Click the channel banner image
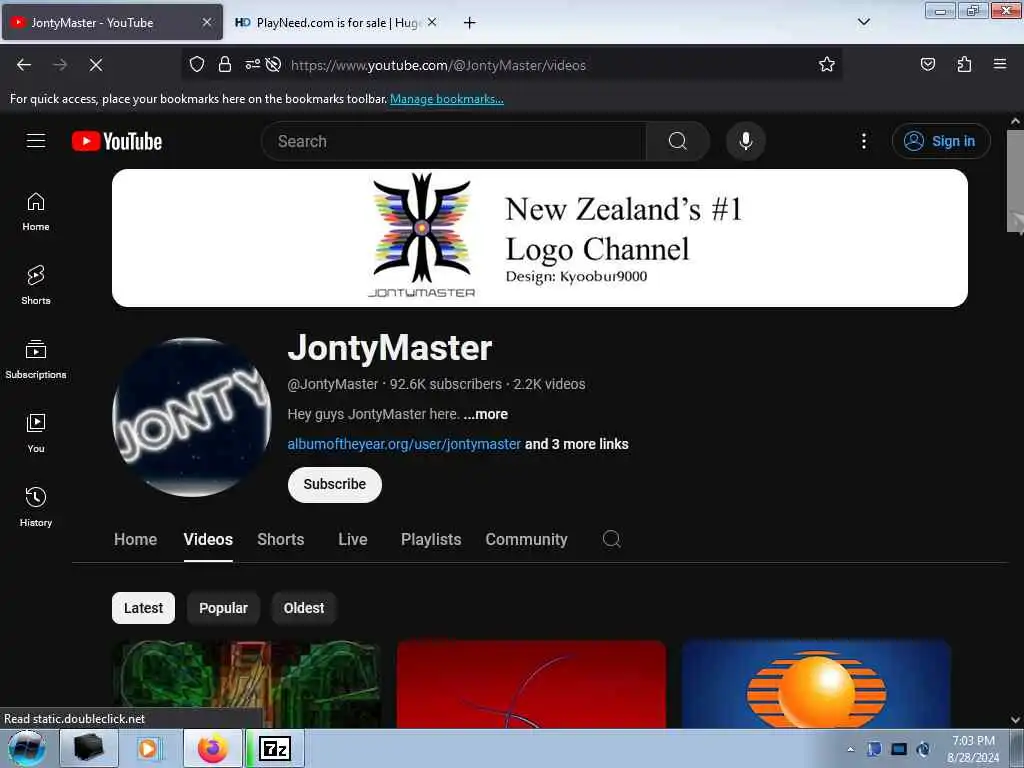Screen dimensions: 1024x768 tap(539, 238)
